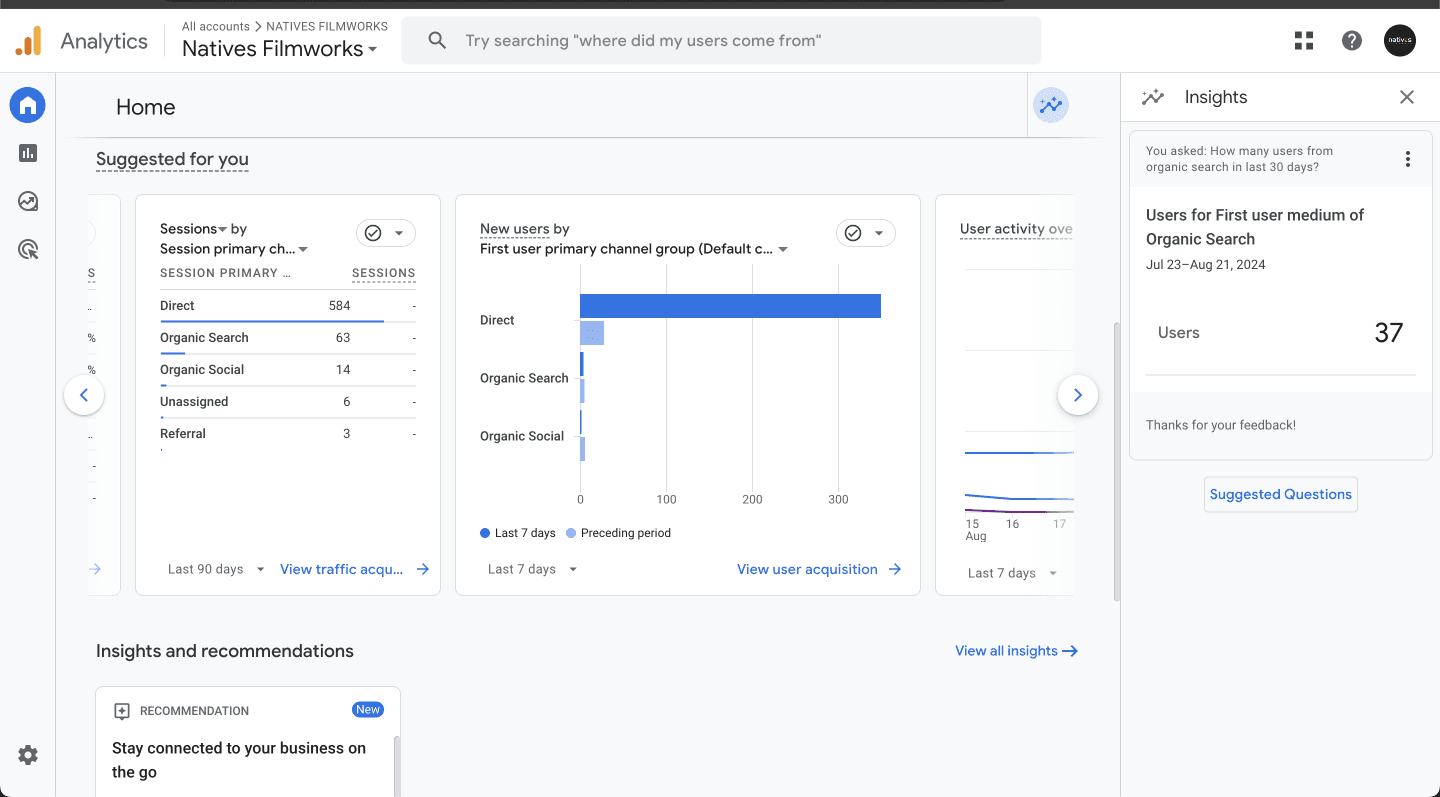Screen dimensions: 1440x797
Task: Click the Direct last-7-days bar in chart
Action: click(x=730, y=306)
